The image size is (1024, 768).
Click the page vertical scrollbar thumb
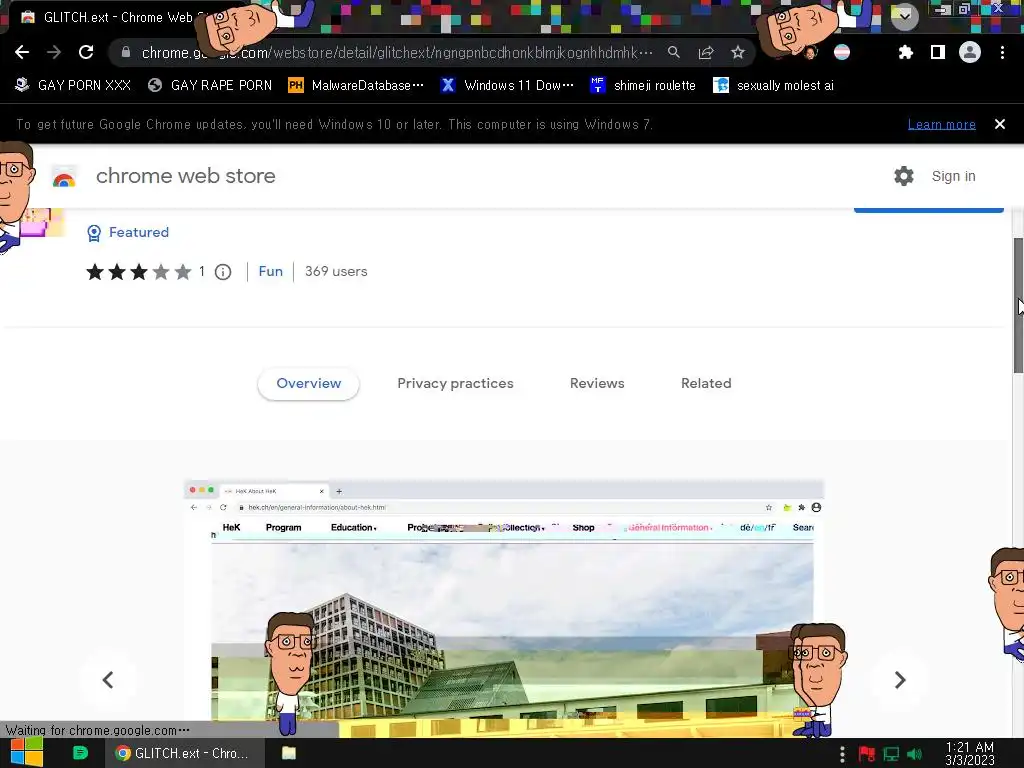pyautogui.click(x=1017, y=306)
